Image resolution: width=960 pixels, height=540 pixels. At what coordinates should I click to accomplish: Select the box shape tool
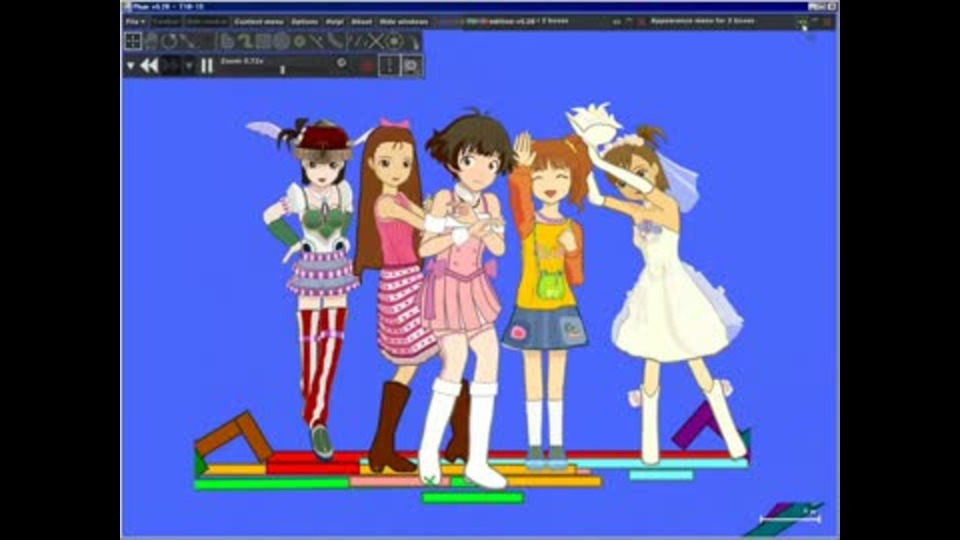pos(263,41)
